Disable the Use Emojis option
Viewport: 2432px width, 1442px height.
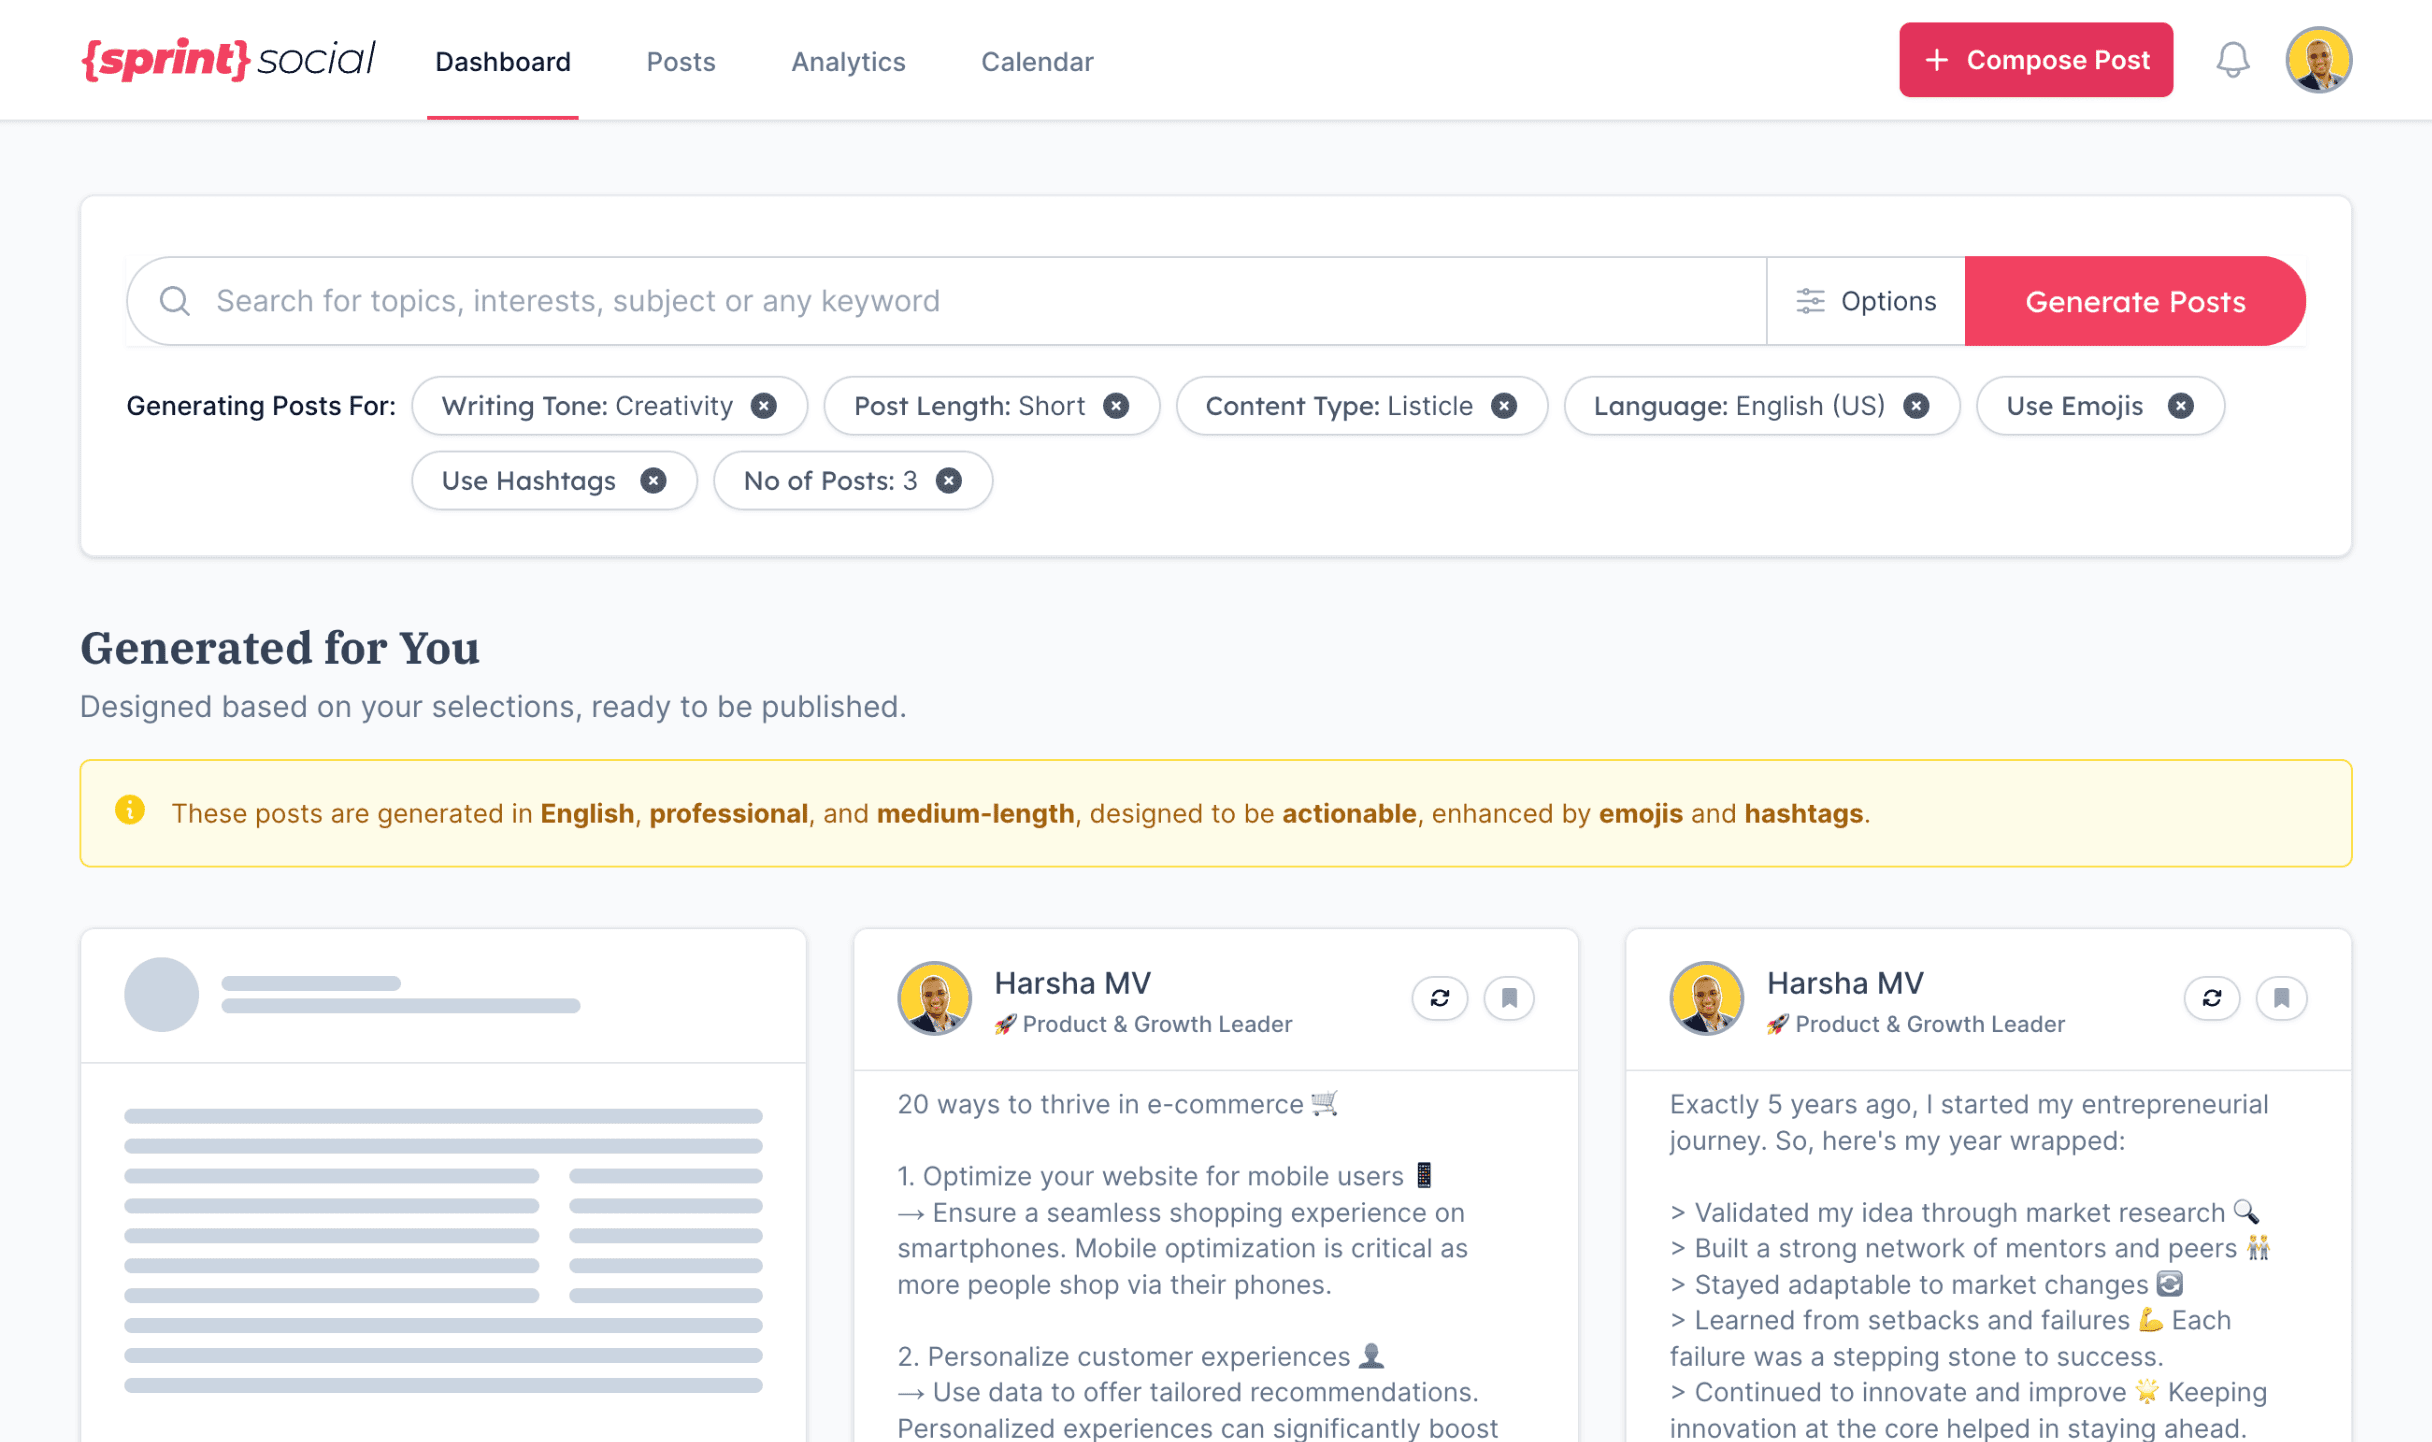(x=2180, y=406)
